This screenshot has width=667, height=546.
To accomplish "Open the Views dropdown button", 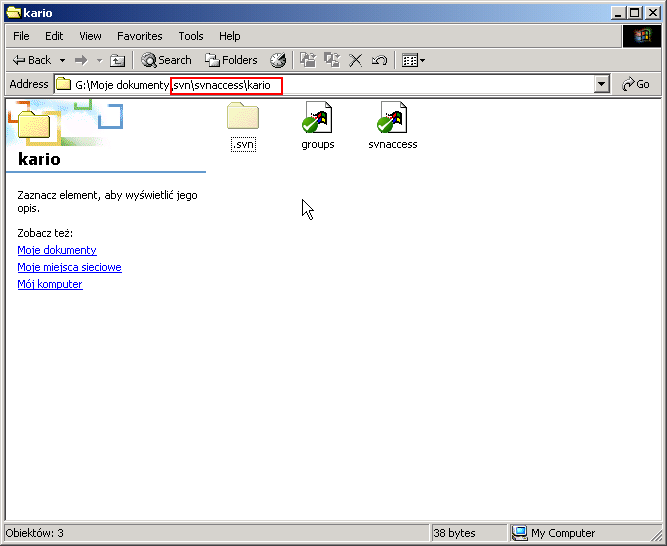I will pos(413,60).
